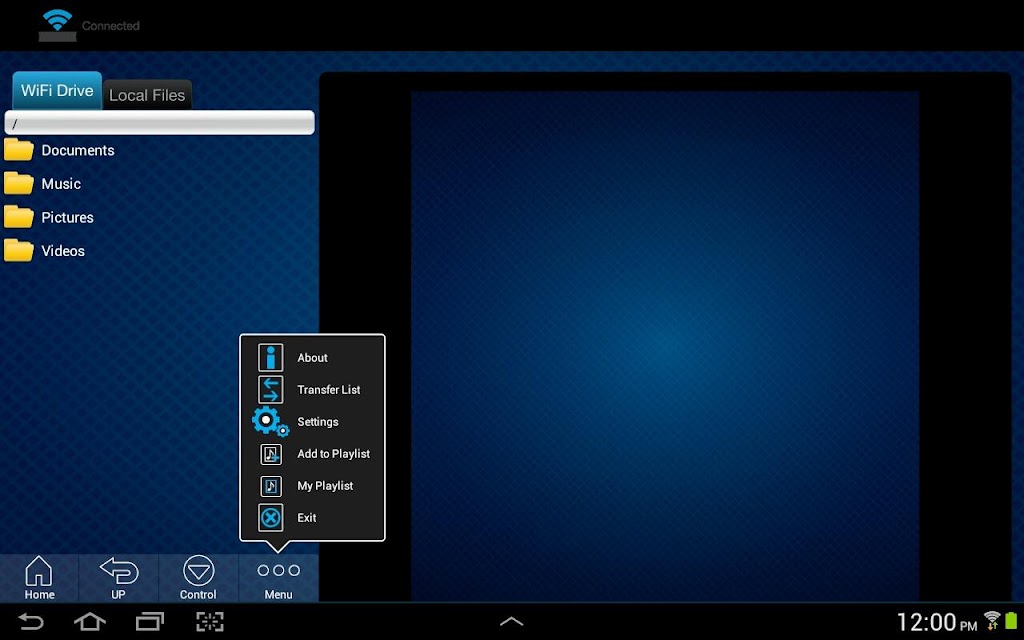
Task: Tap the WiFi connection status icon
Action: 57,25
